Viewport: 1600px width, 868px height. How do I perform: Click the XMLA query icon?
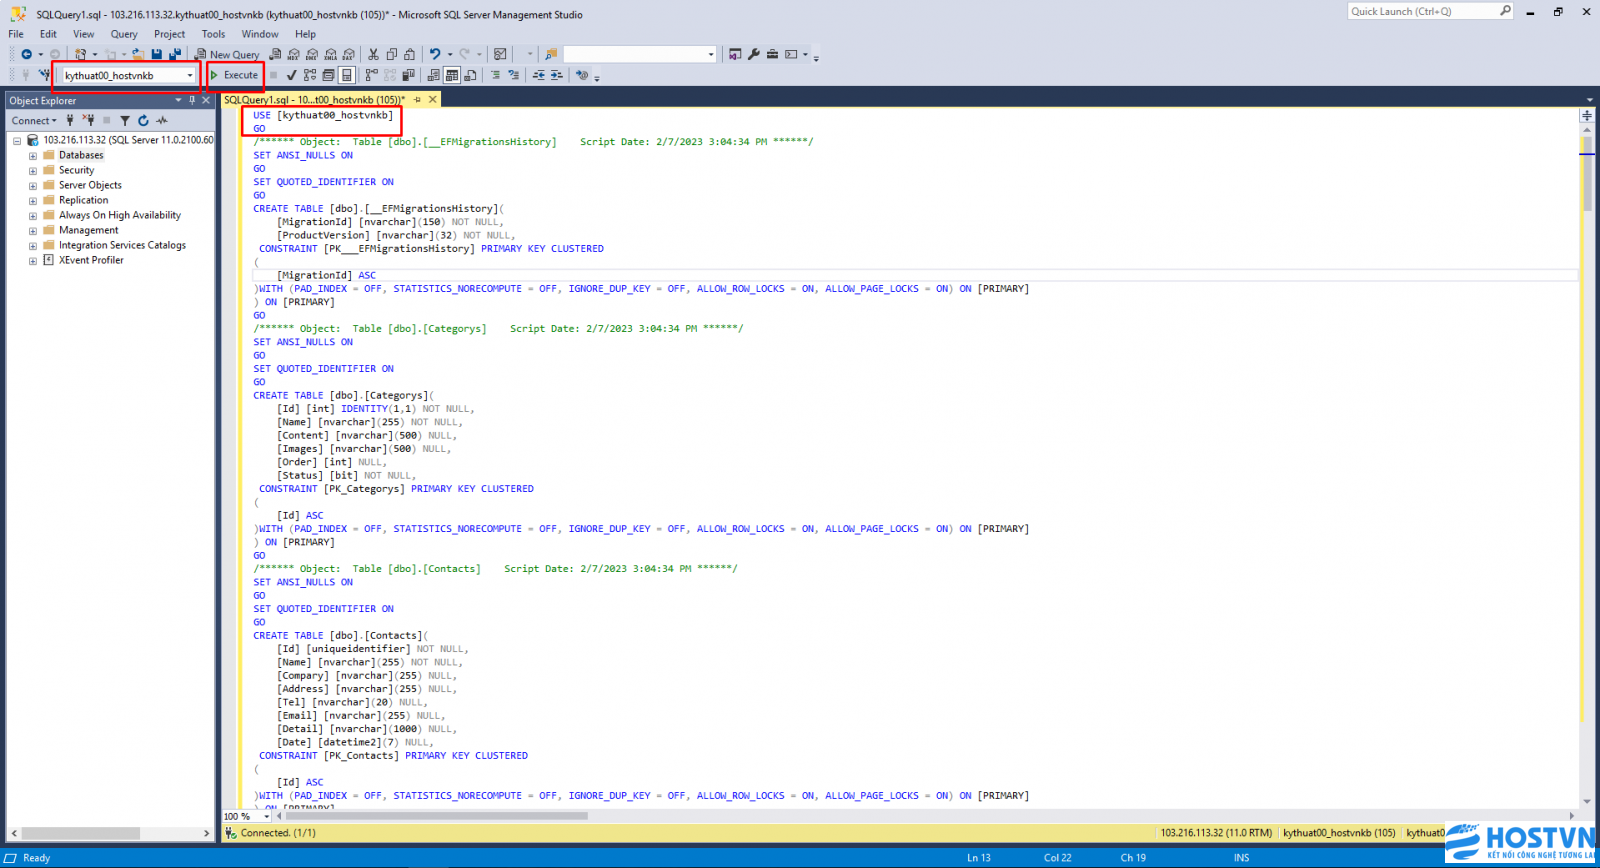[x=330, y=54]
